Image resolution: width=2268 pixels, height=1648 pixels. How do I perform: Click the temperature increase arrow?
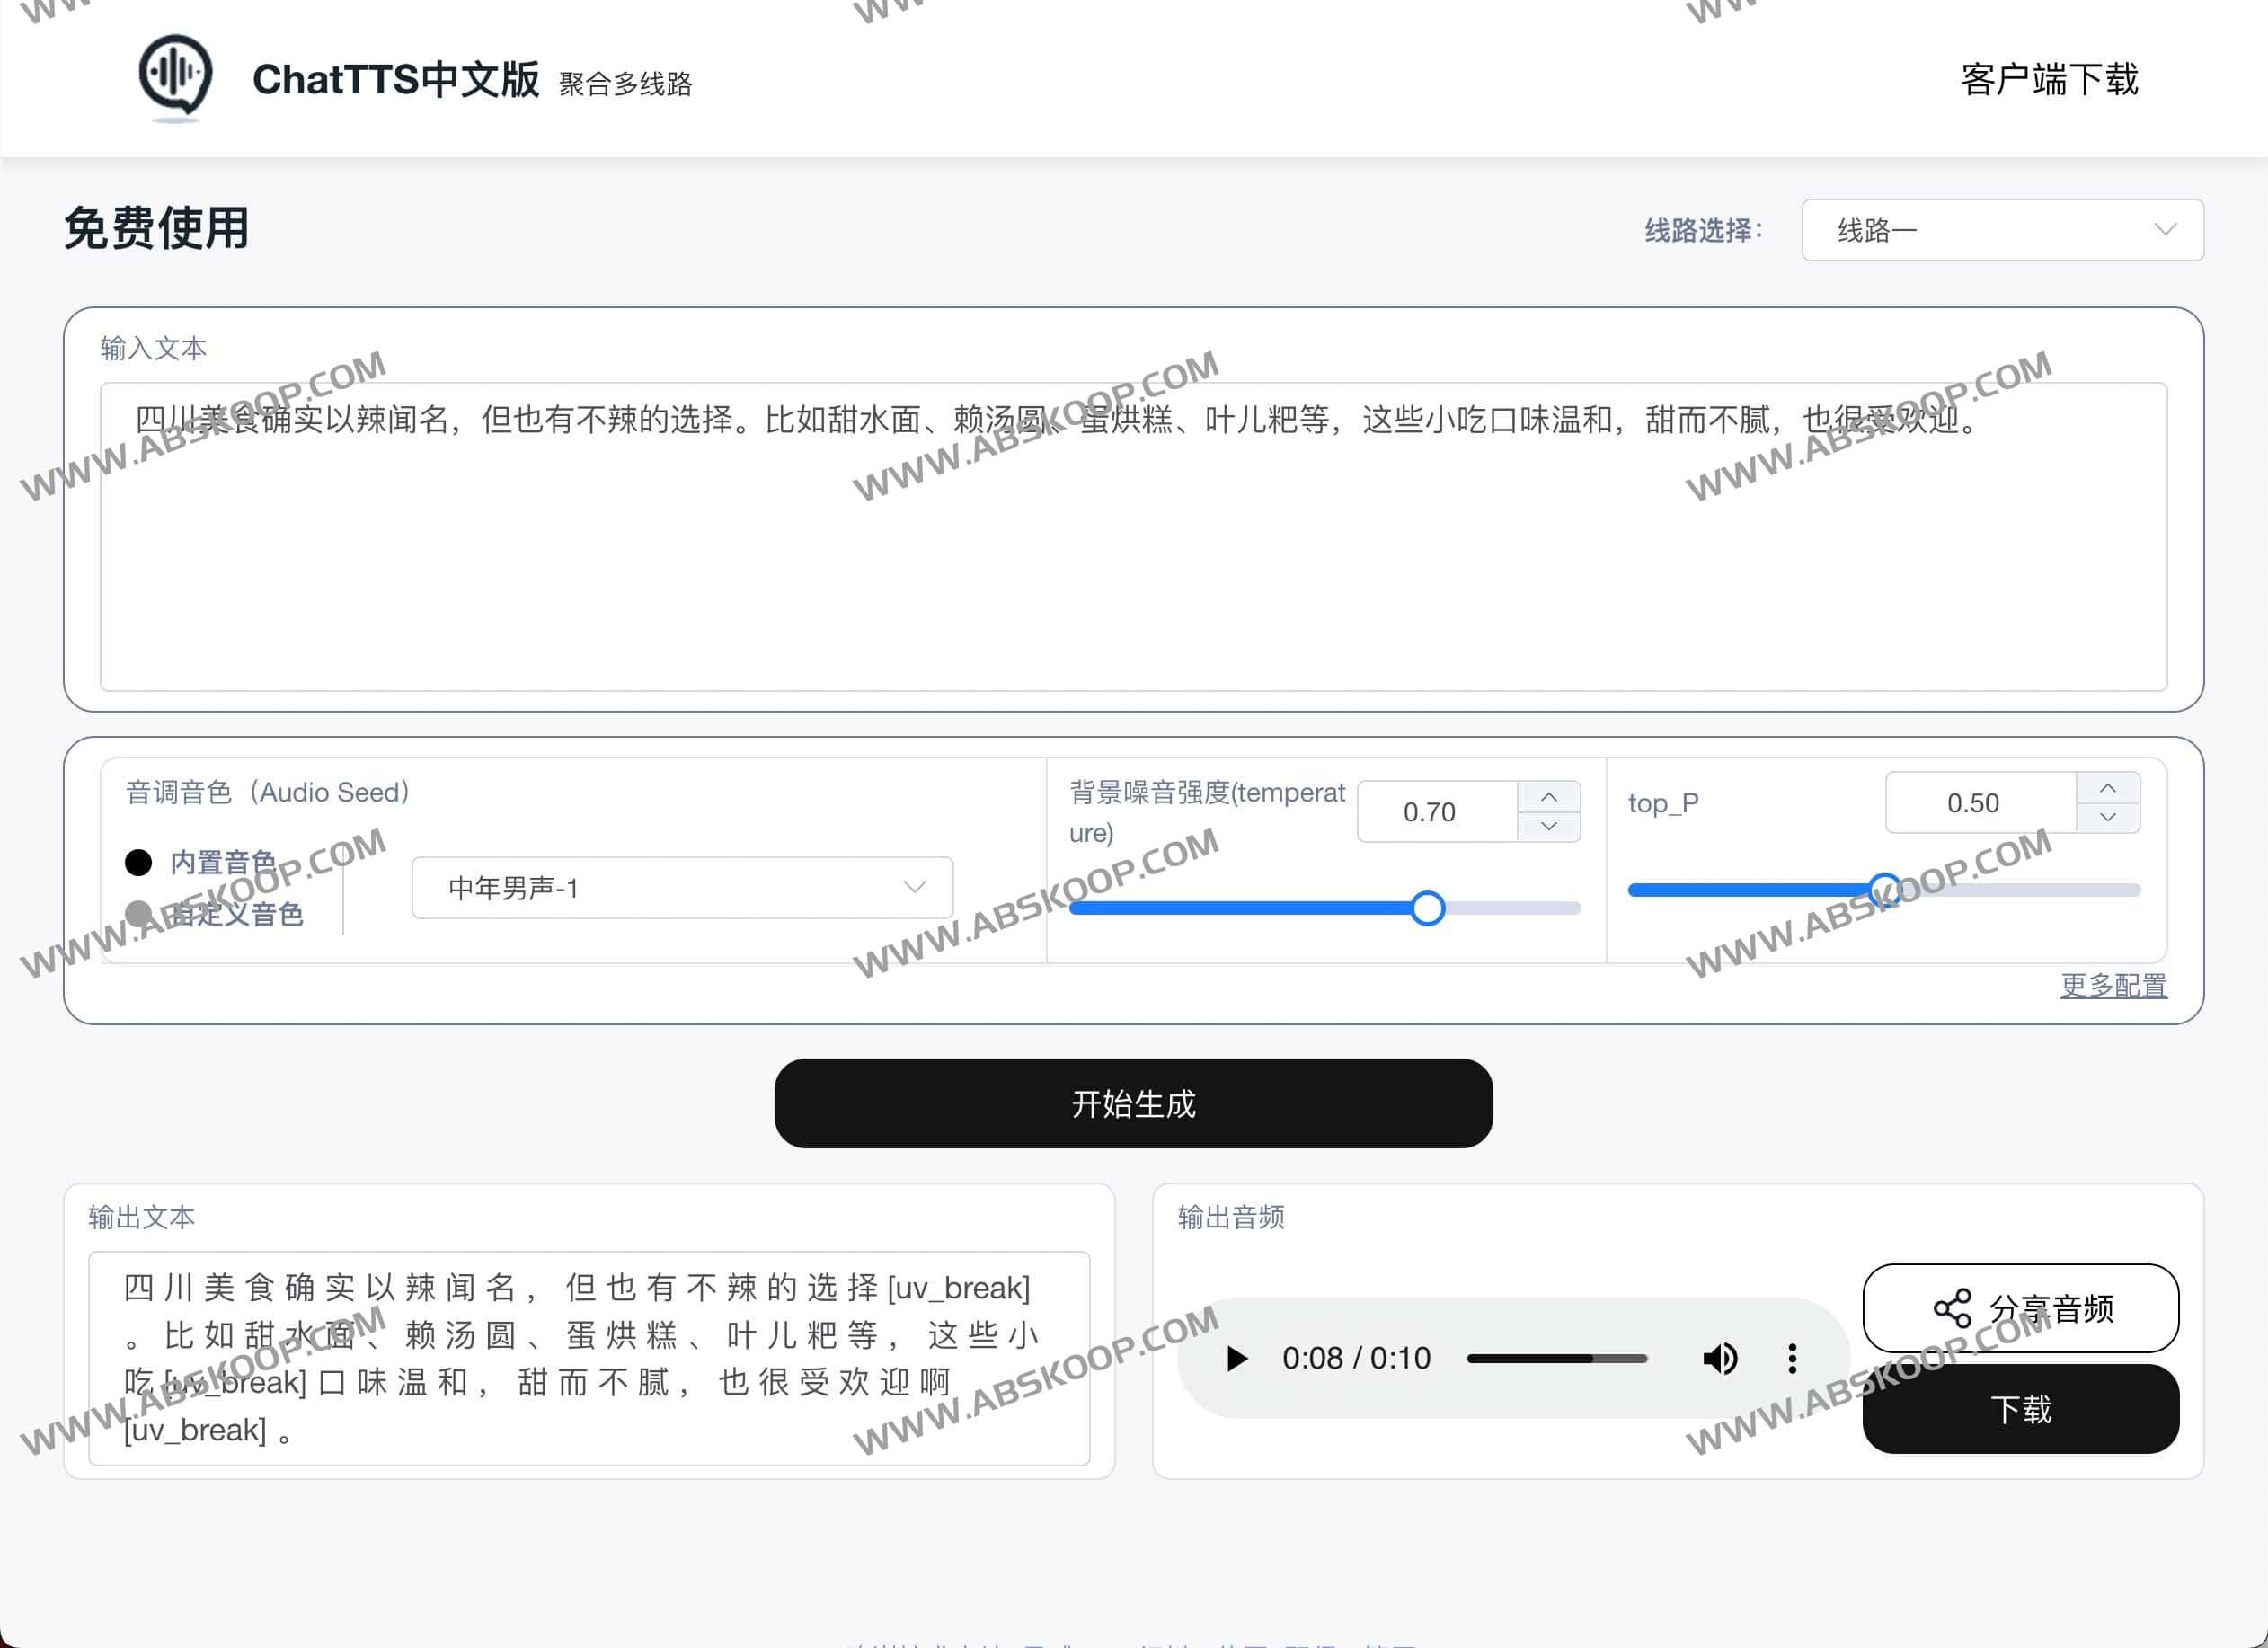(x=1549, y=796)
